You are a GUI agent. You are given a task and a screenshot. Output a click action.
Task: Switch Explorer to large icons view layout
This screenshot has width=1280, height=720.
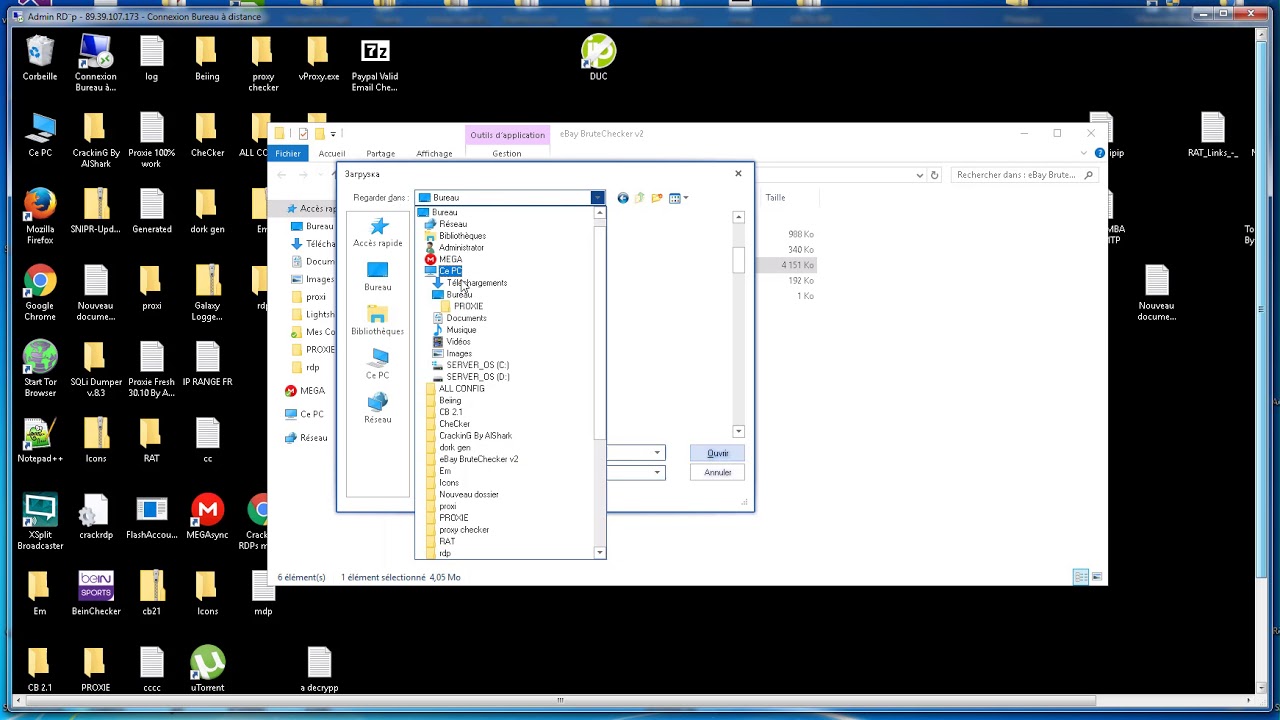click(1097, 577)
